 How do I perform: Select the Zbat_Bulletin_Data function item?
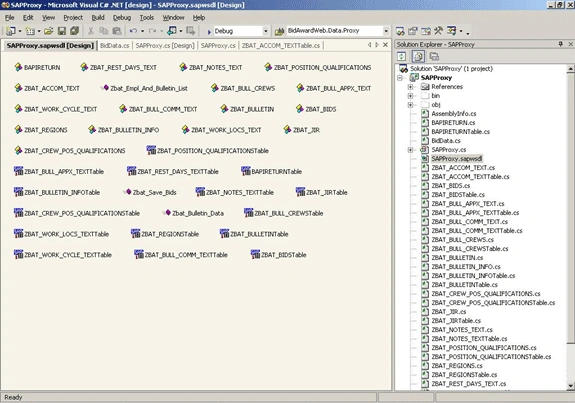193,213
